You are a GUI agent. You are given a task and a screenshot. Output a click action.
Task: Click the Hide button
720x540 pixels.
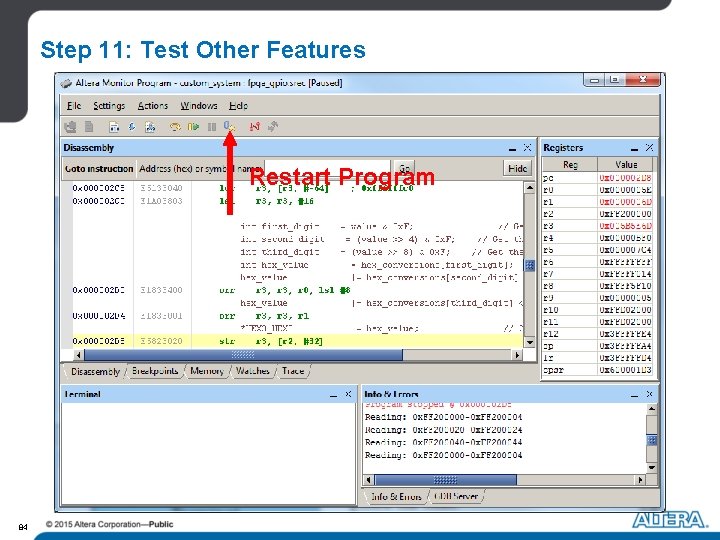[518, 169]
